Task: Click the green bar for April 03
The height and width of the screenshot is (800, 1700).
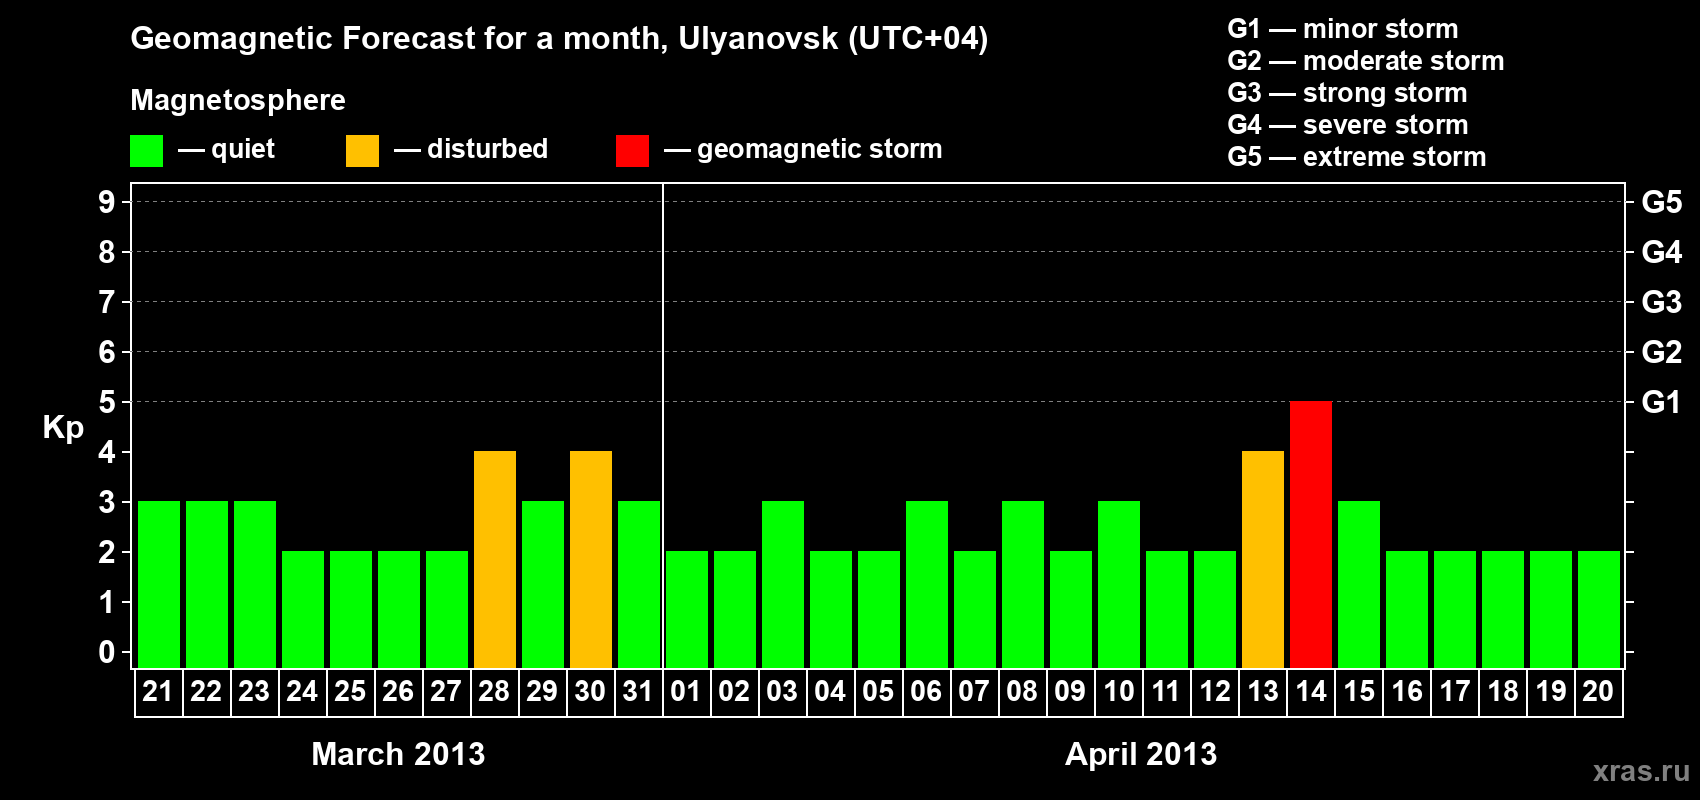Action: 783,584
